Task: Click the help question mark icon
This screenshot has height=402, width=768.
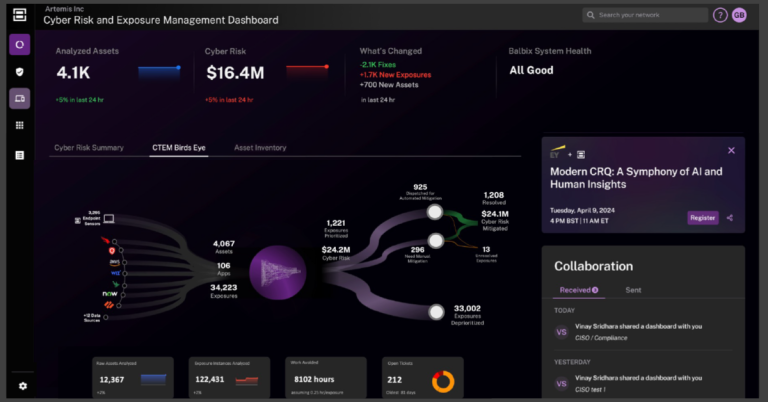Action: (720, 15)
